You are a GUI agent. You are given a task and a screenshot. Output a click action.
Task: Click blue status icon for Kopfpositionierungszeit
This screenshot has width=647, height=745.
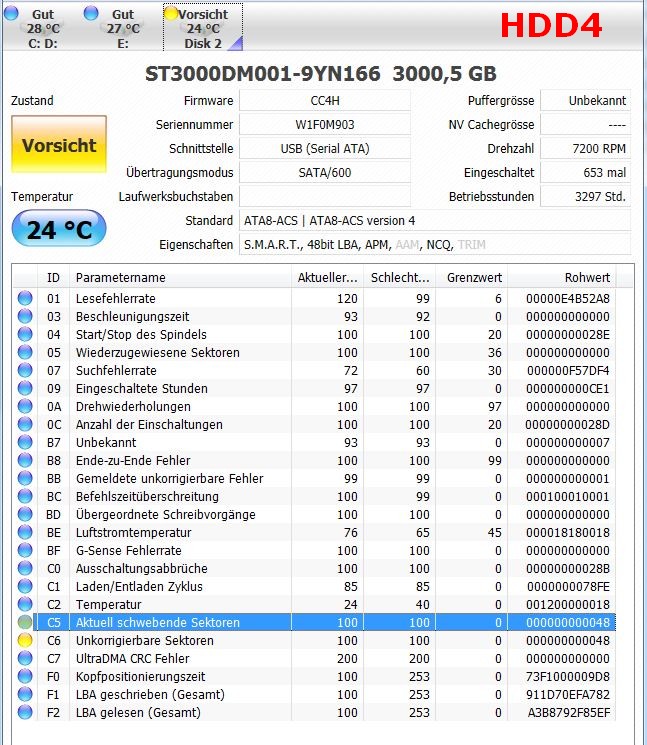click(x=25, y=676)
